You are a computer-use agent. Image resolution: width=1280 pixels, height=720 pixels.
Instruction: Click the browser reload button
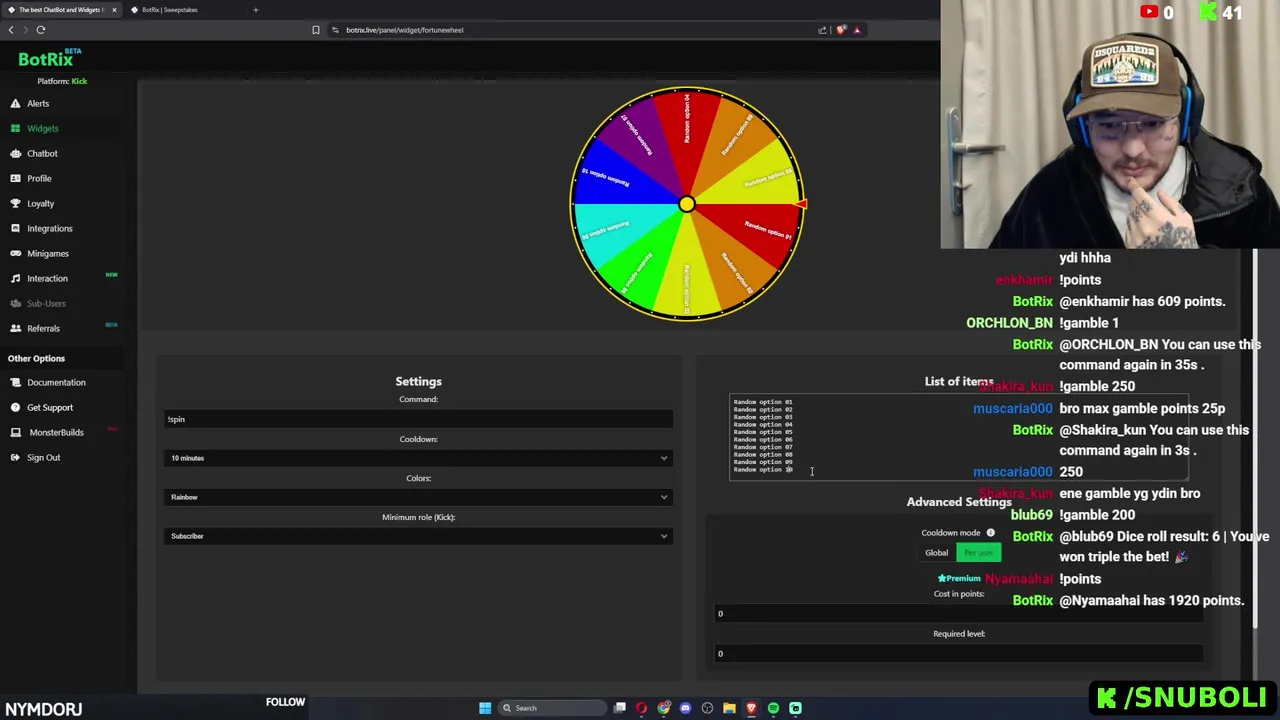coord(41,30)
